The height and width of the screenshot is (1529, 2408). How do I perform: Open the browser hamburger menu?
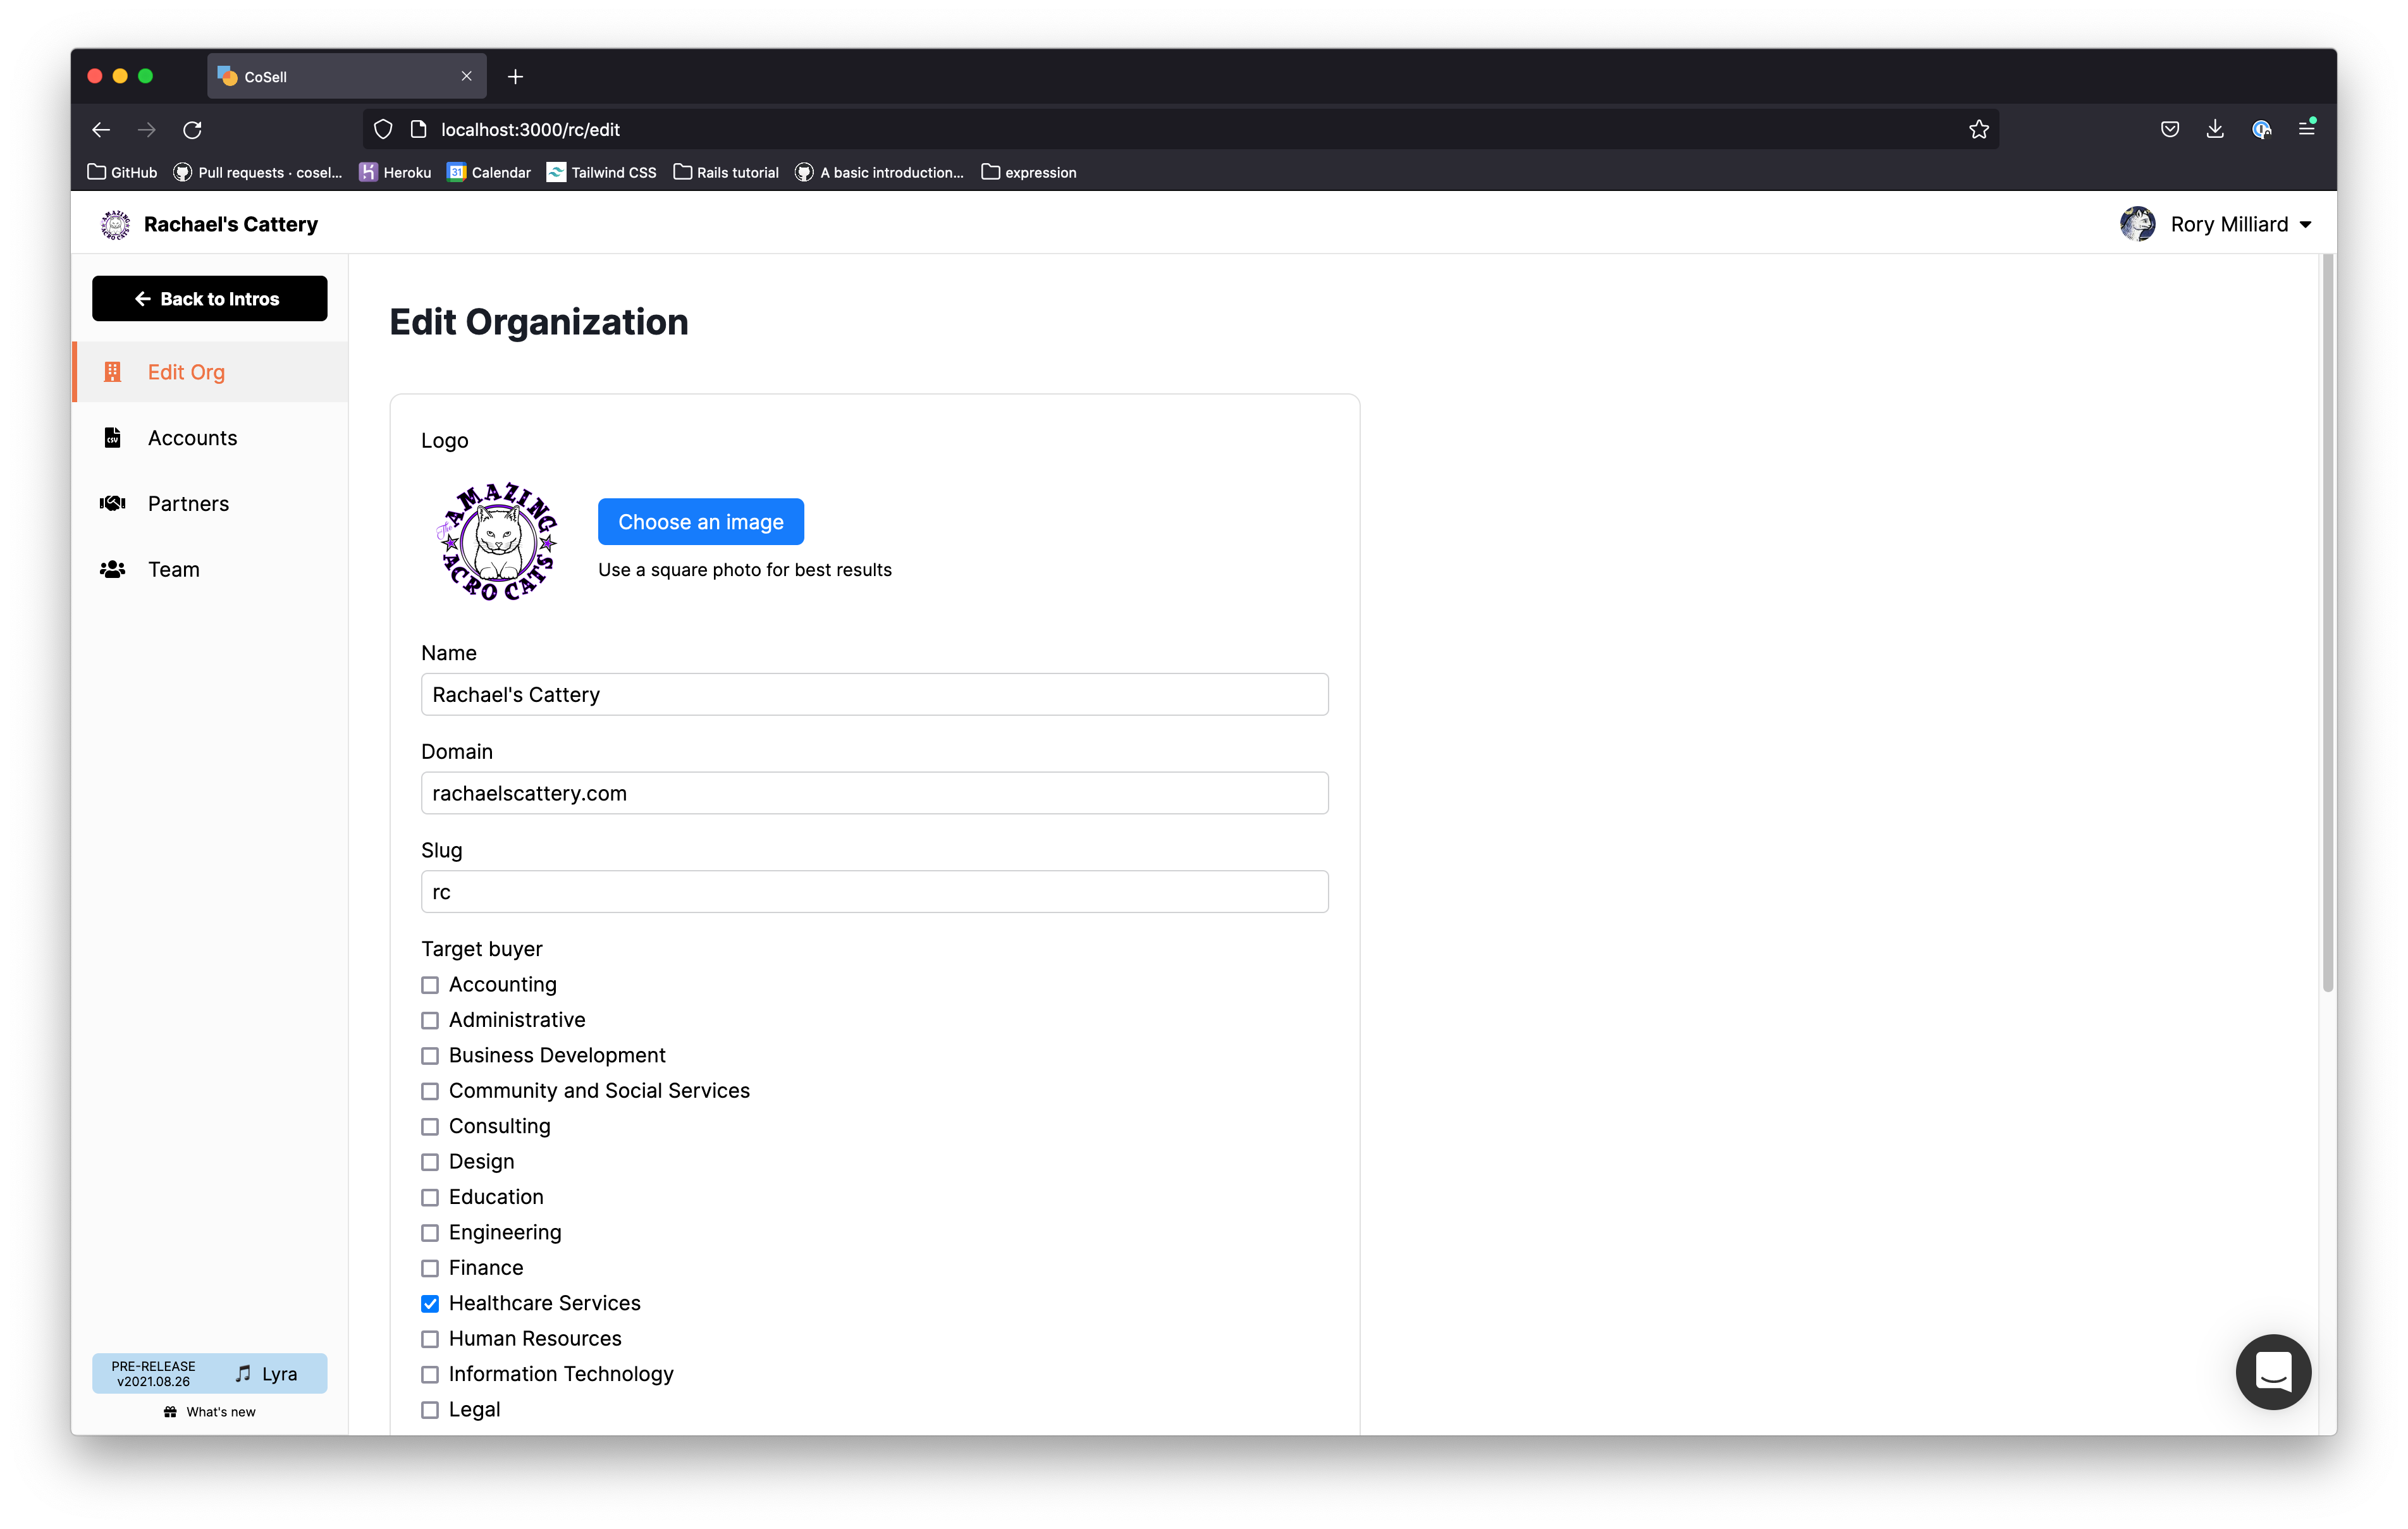pyautogui.click(x=2307, y=129)
